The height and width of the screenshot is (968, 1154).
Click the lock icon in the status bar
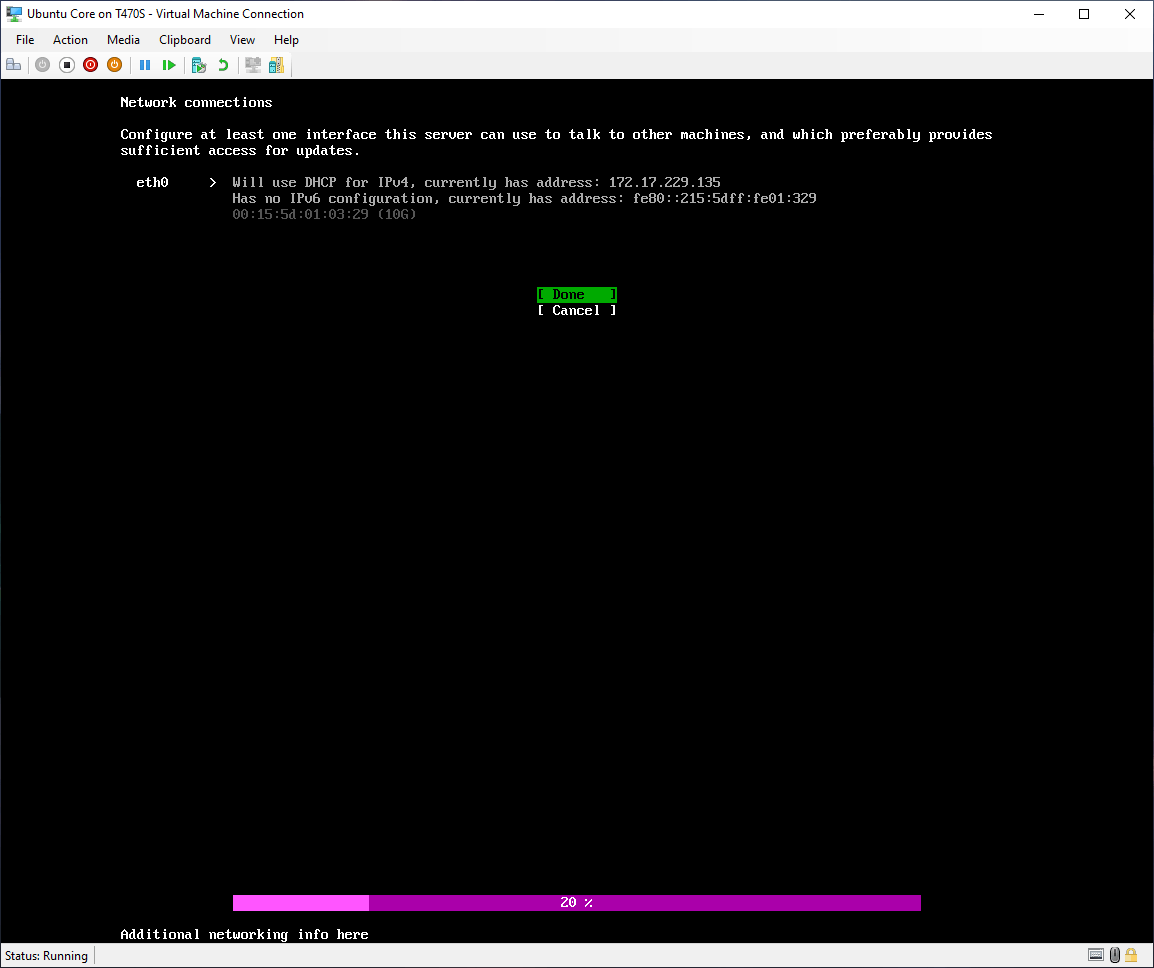coord(1131,955)
